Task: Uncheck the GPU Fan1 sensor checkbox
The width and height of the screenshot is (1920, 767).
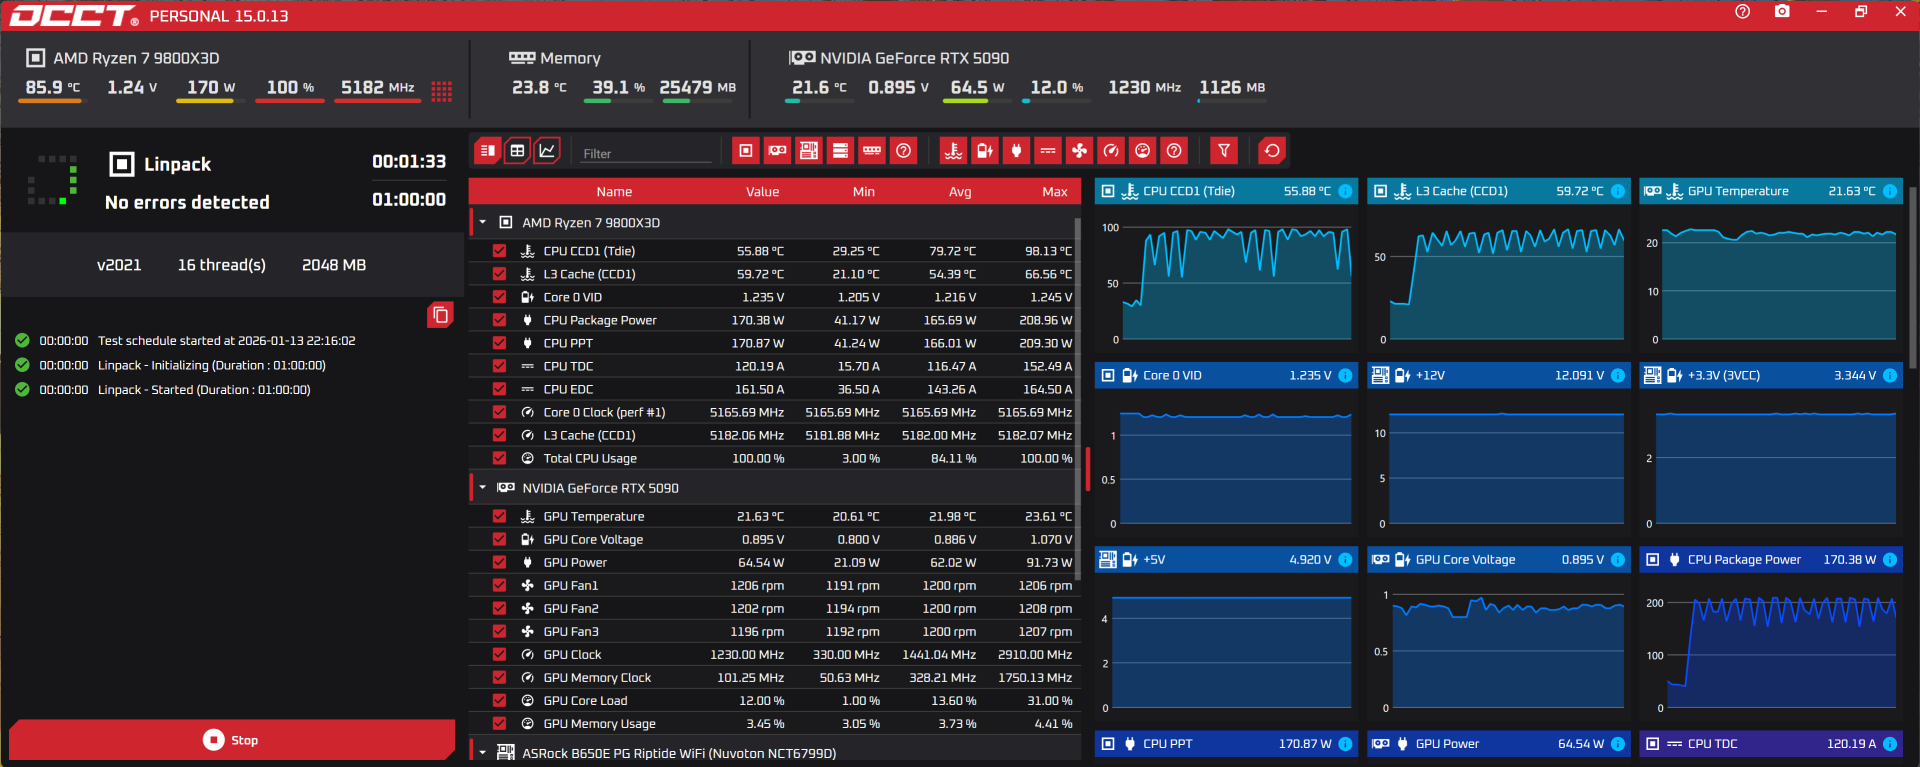Action: tap(499, 585)
